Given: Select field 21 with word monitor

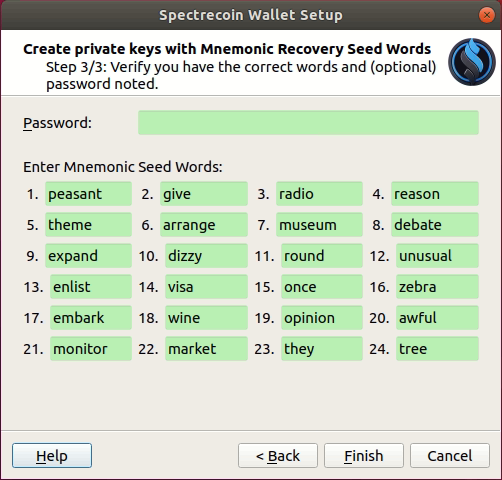Looking at the screenshot, I should coord(91,349).
